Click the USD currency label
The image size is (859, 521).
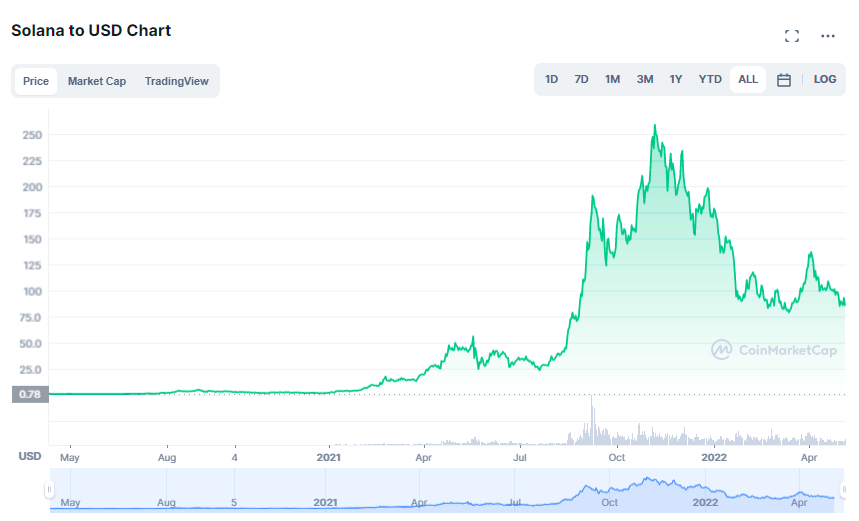coord(30,456)
